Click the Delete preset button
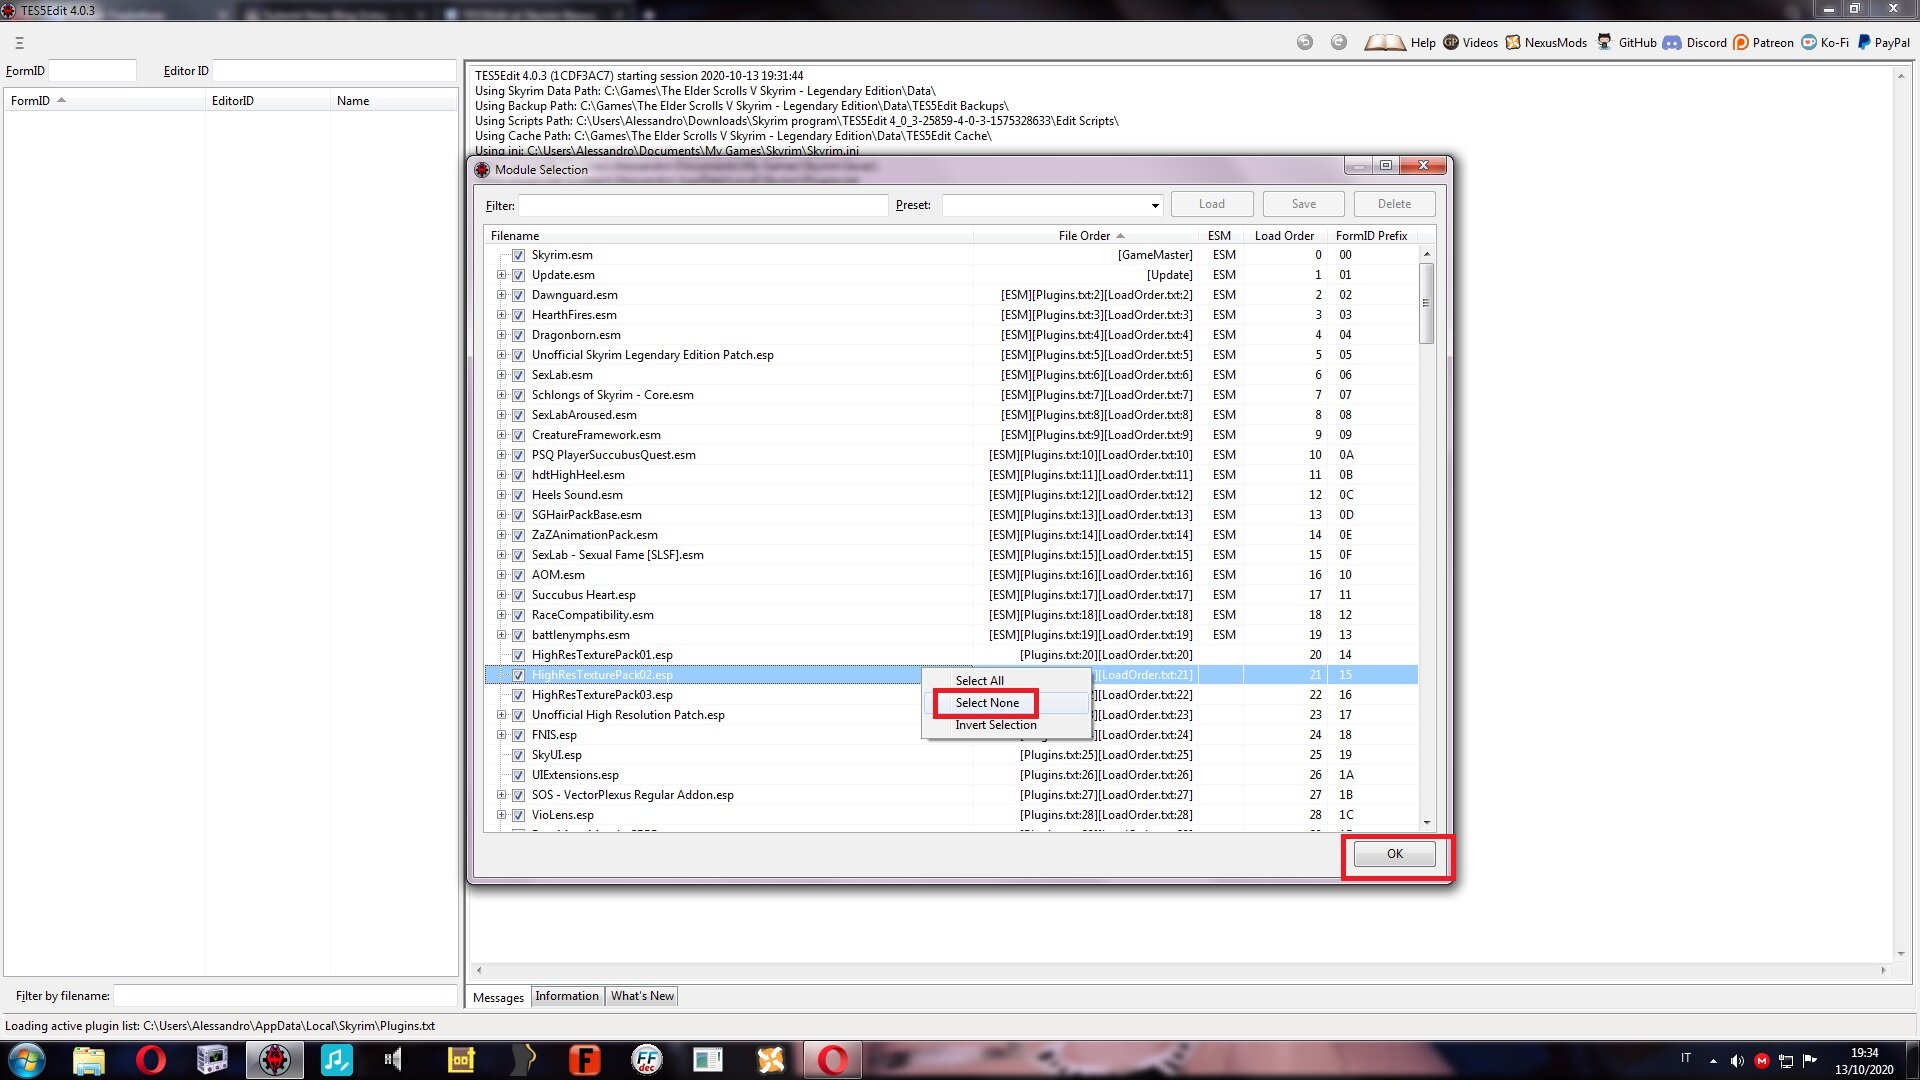This screenshot has height=1080, width=1920. pyautogui.click(x=1395, y=204)
